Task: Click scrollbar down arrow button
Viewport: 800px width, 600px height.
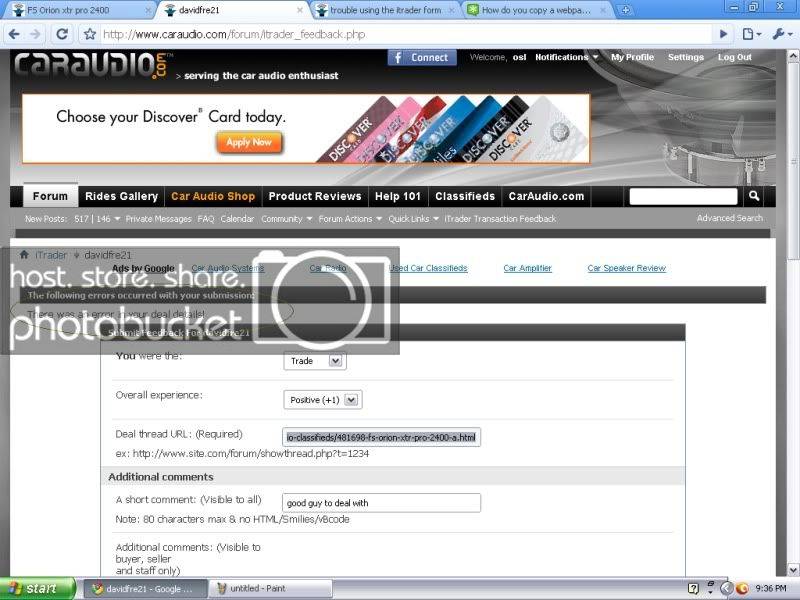Action: [x=793, y=570]
